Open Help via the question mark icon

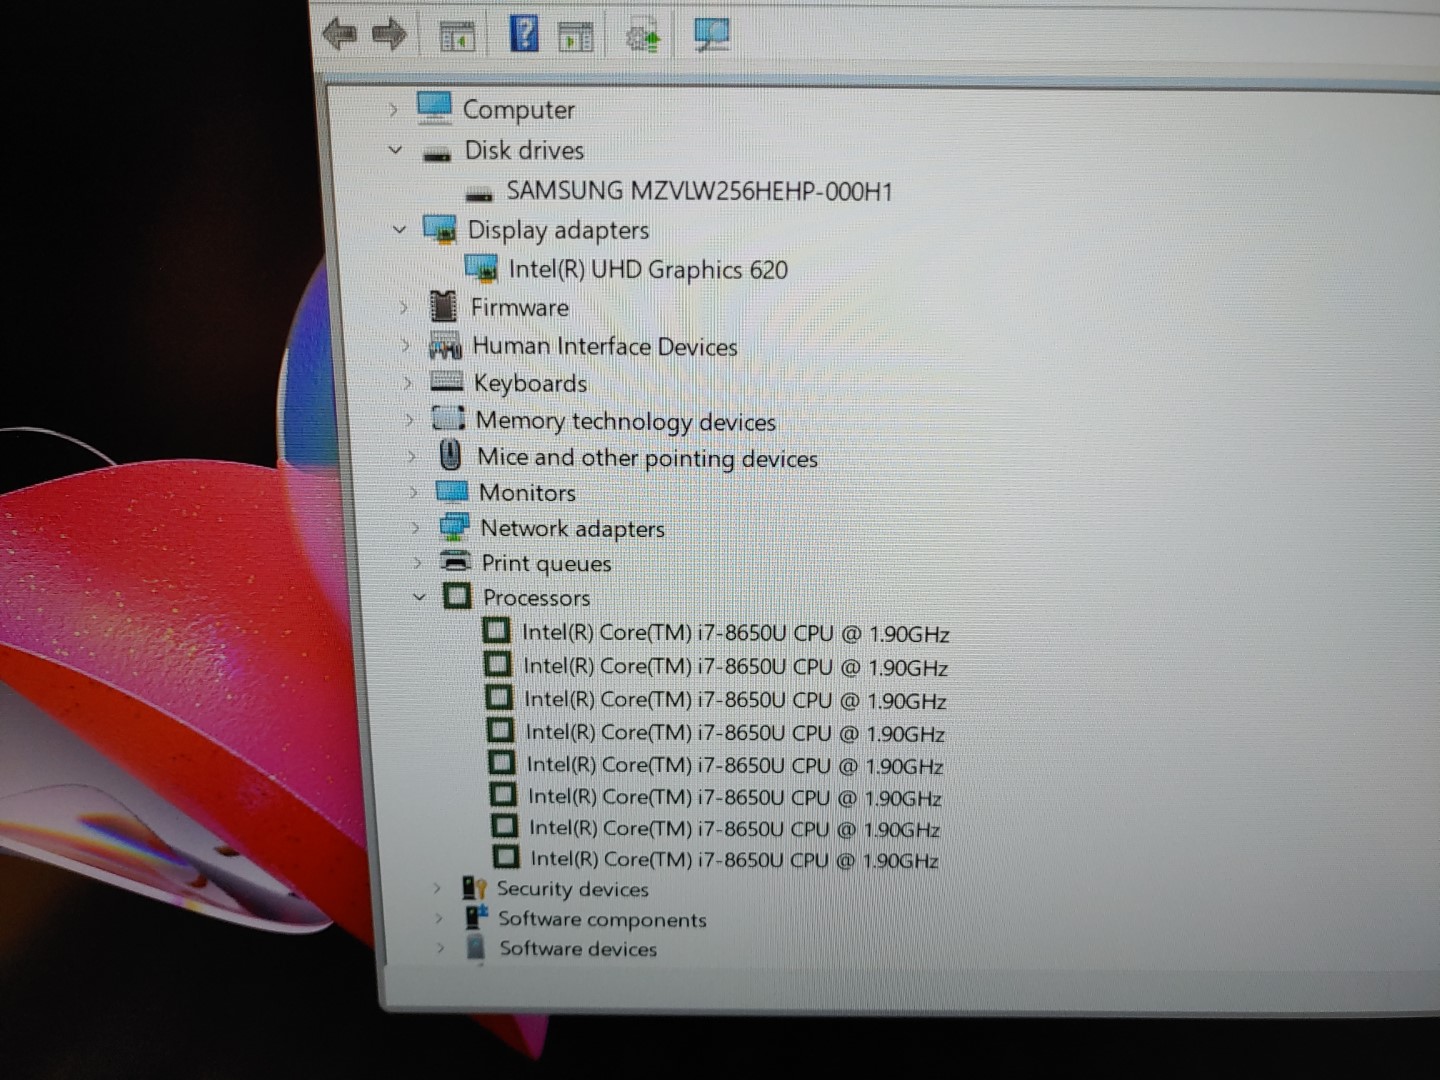[x=524, y=34]
